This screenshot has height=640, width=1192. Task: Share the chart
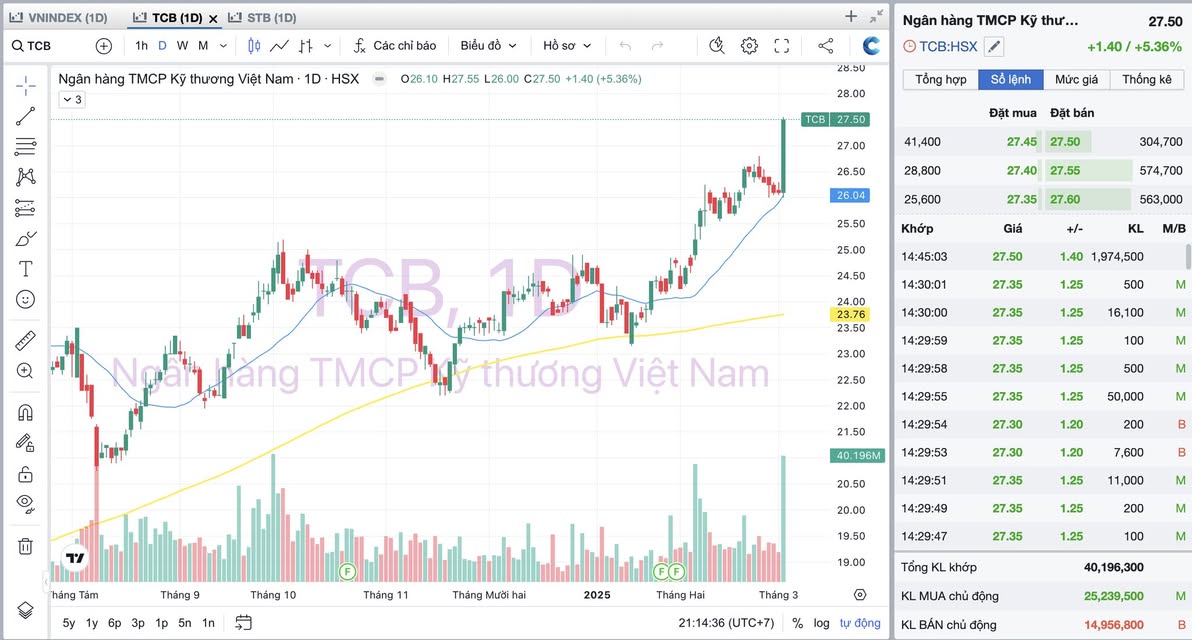pos(826,46)
